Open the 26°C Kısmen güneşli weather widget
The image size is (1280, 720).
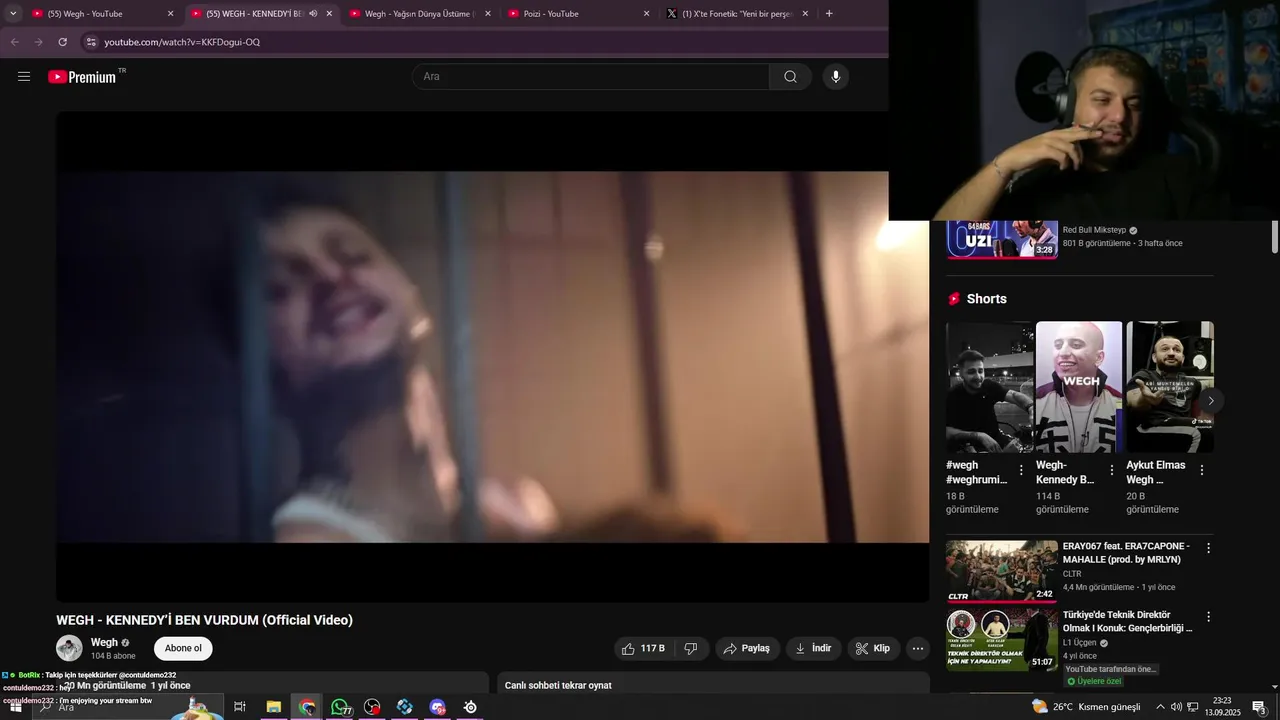[1086, 707]
